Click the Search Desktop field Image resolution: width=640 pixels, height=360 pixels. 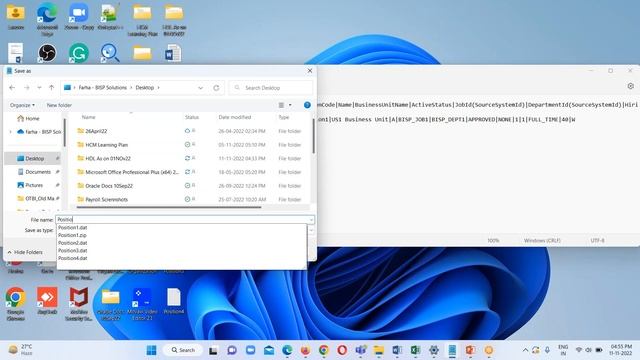[271, 88]
